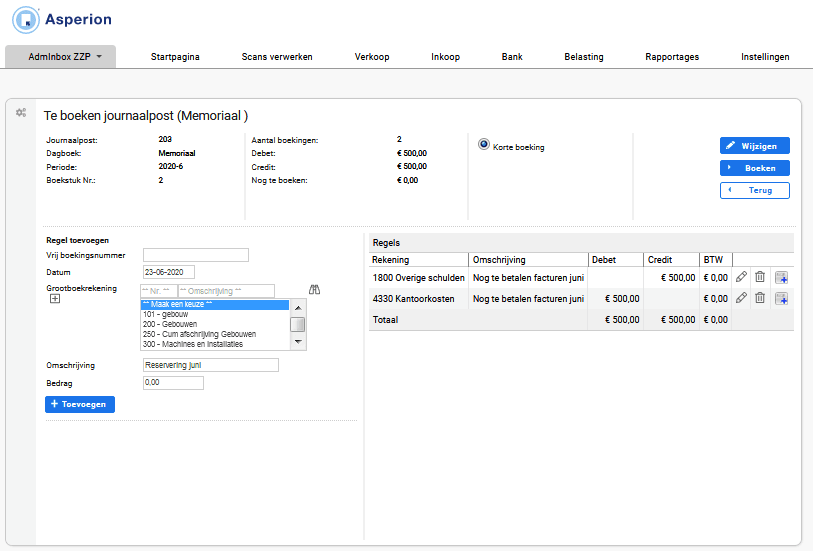Viewport: 813px width, 551px height.
Task: Click the ledger Nr. input field
Action: coord(159,291)
